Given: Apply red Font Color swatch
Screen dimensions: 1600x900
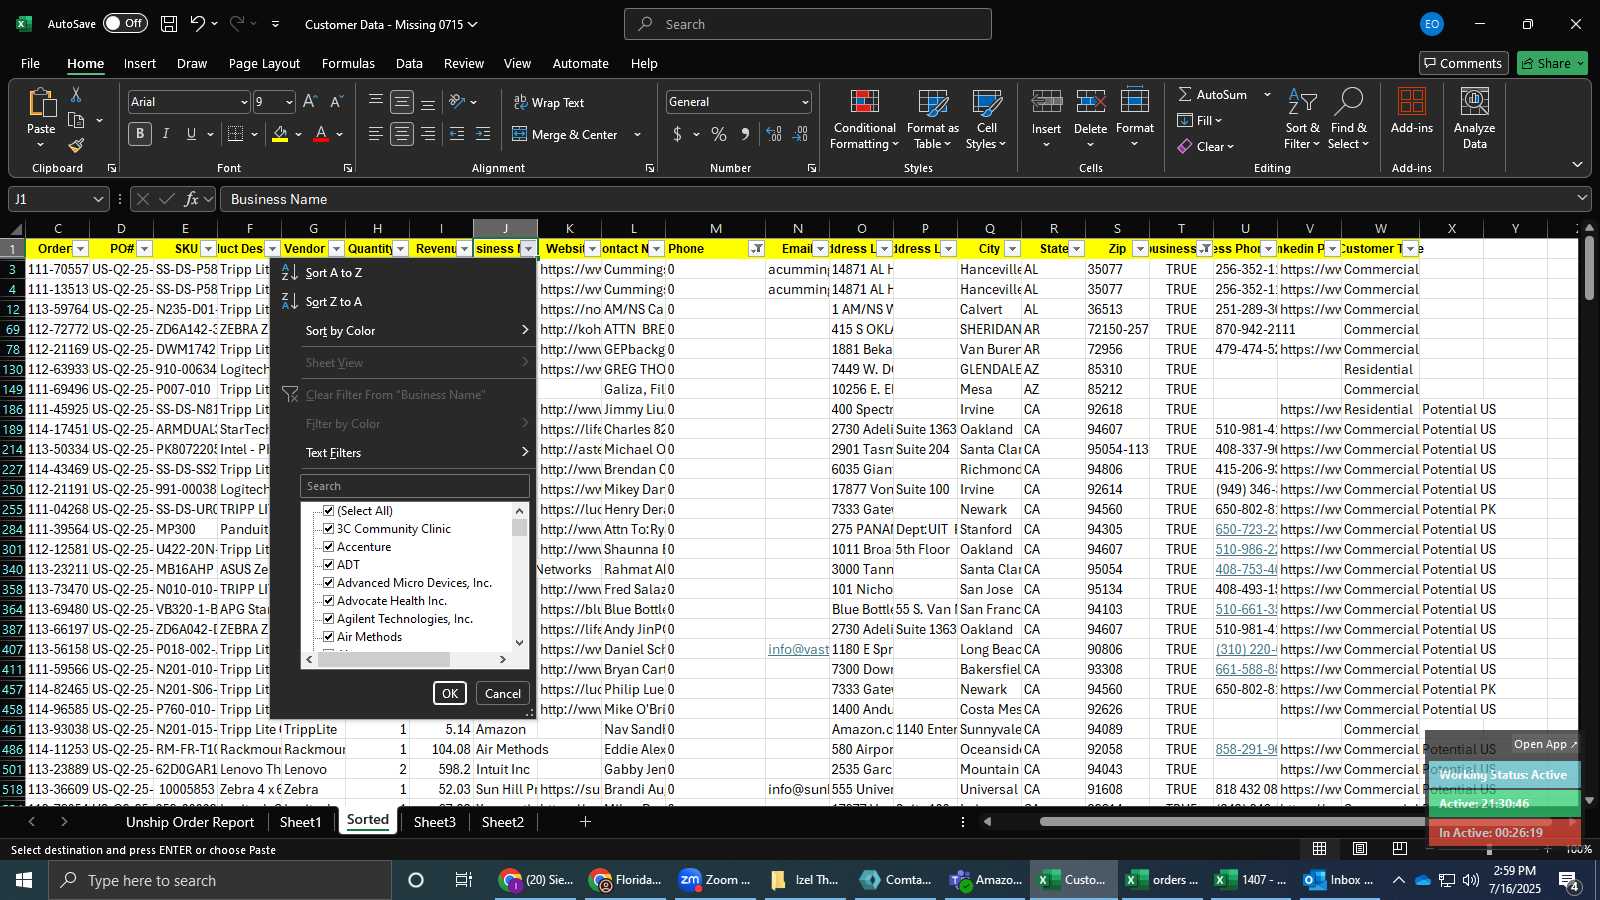Looking at the screenshot, I should tap(321, 134).
